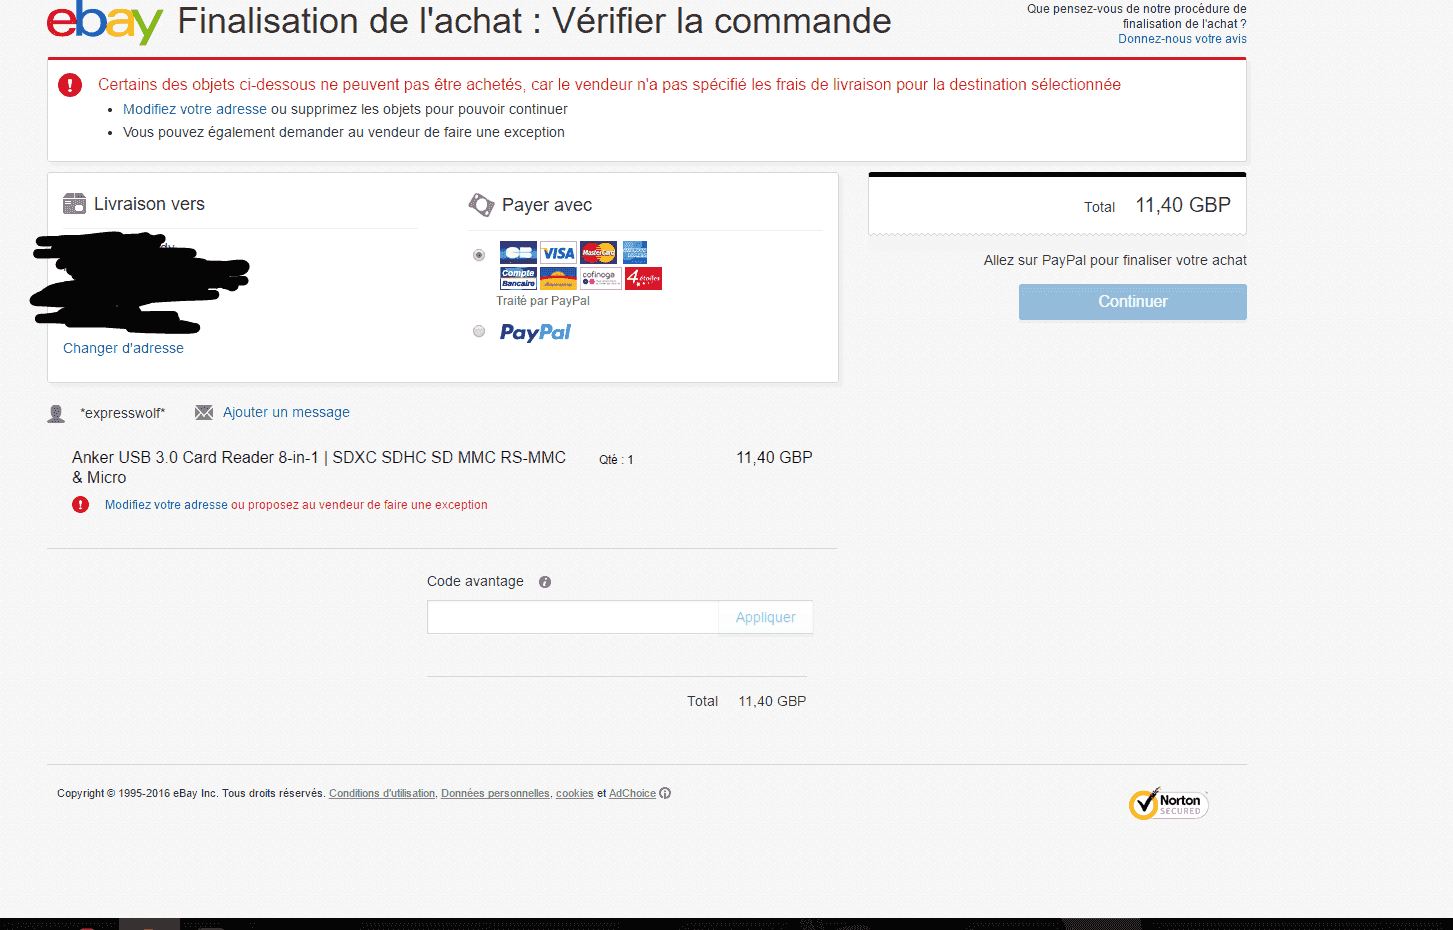
Task: Choose the MasterCard logo
Action: point(598,252)
